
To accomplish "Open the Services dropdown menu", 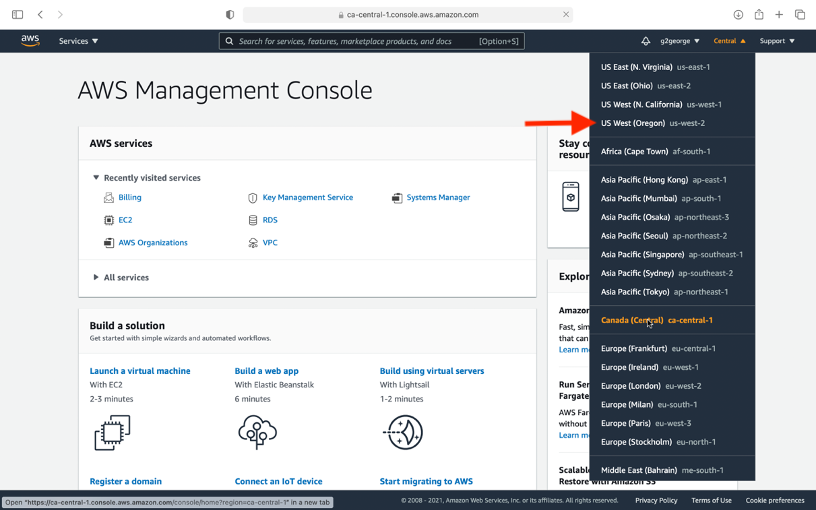I will (x=78, y=41).
